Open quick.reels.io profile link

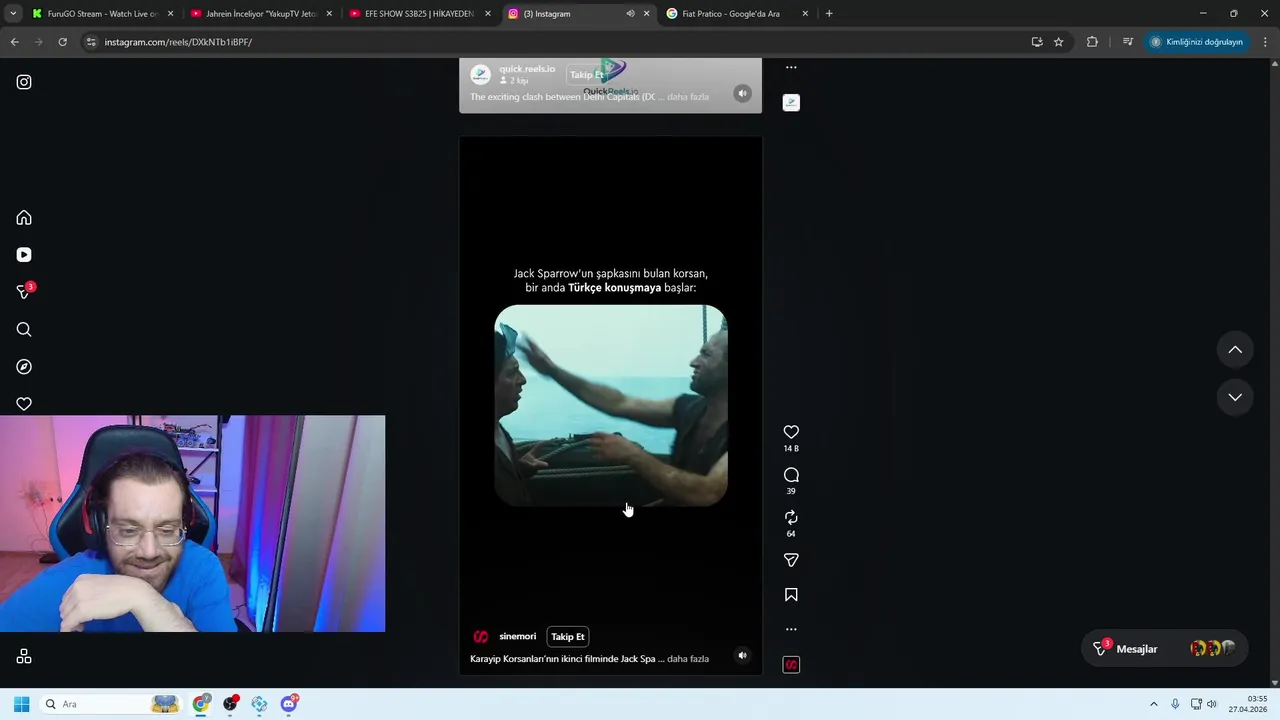pyautogui.click(x=527, y=69)
